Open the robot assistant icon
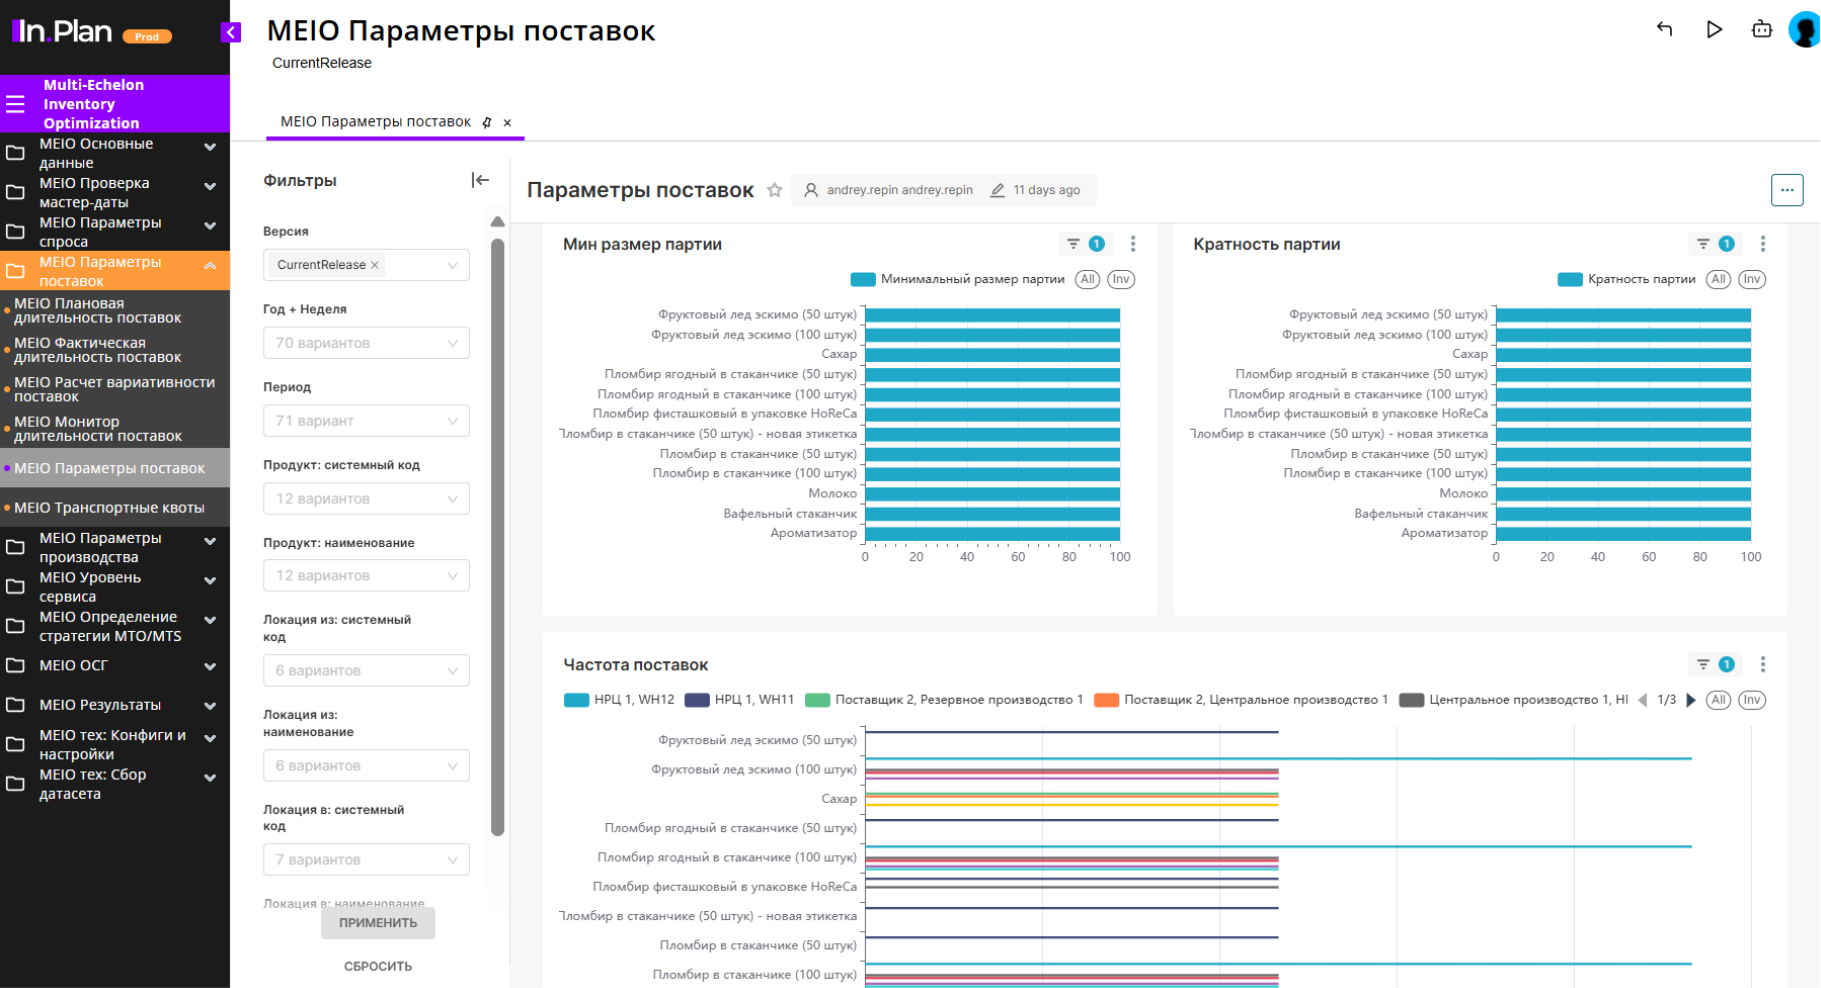Screen dimensions: 1821x988 [1762, 29]
